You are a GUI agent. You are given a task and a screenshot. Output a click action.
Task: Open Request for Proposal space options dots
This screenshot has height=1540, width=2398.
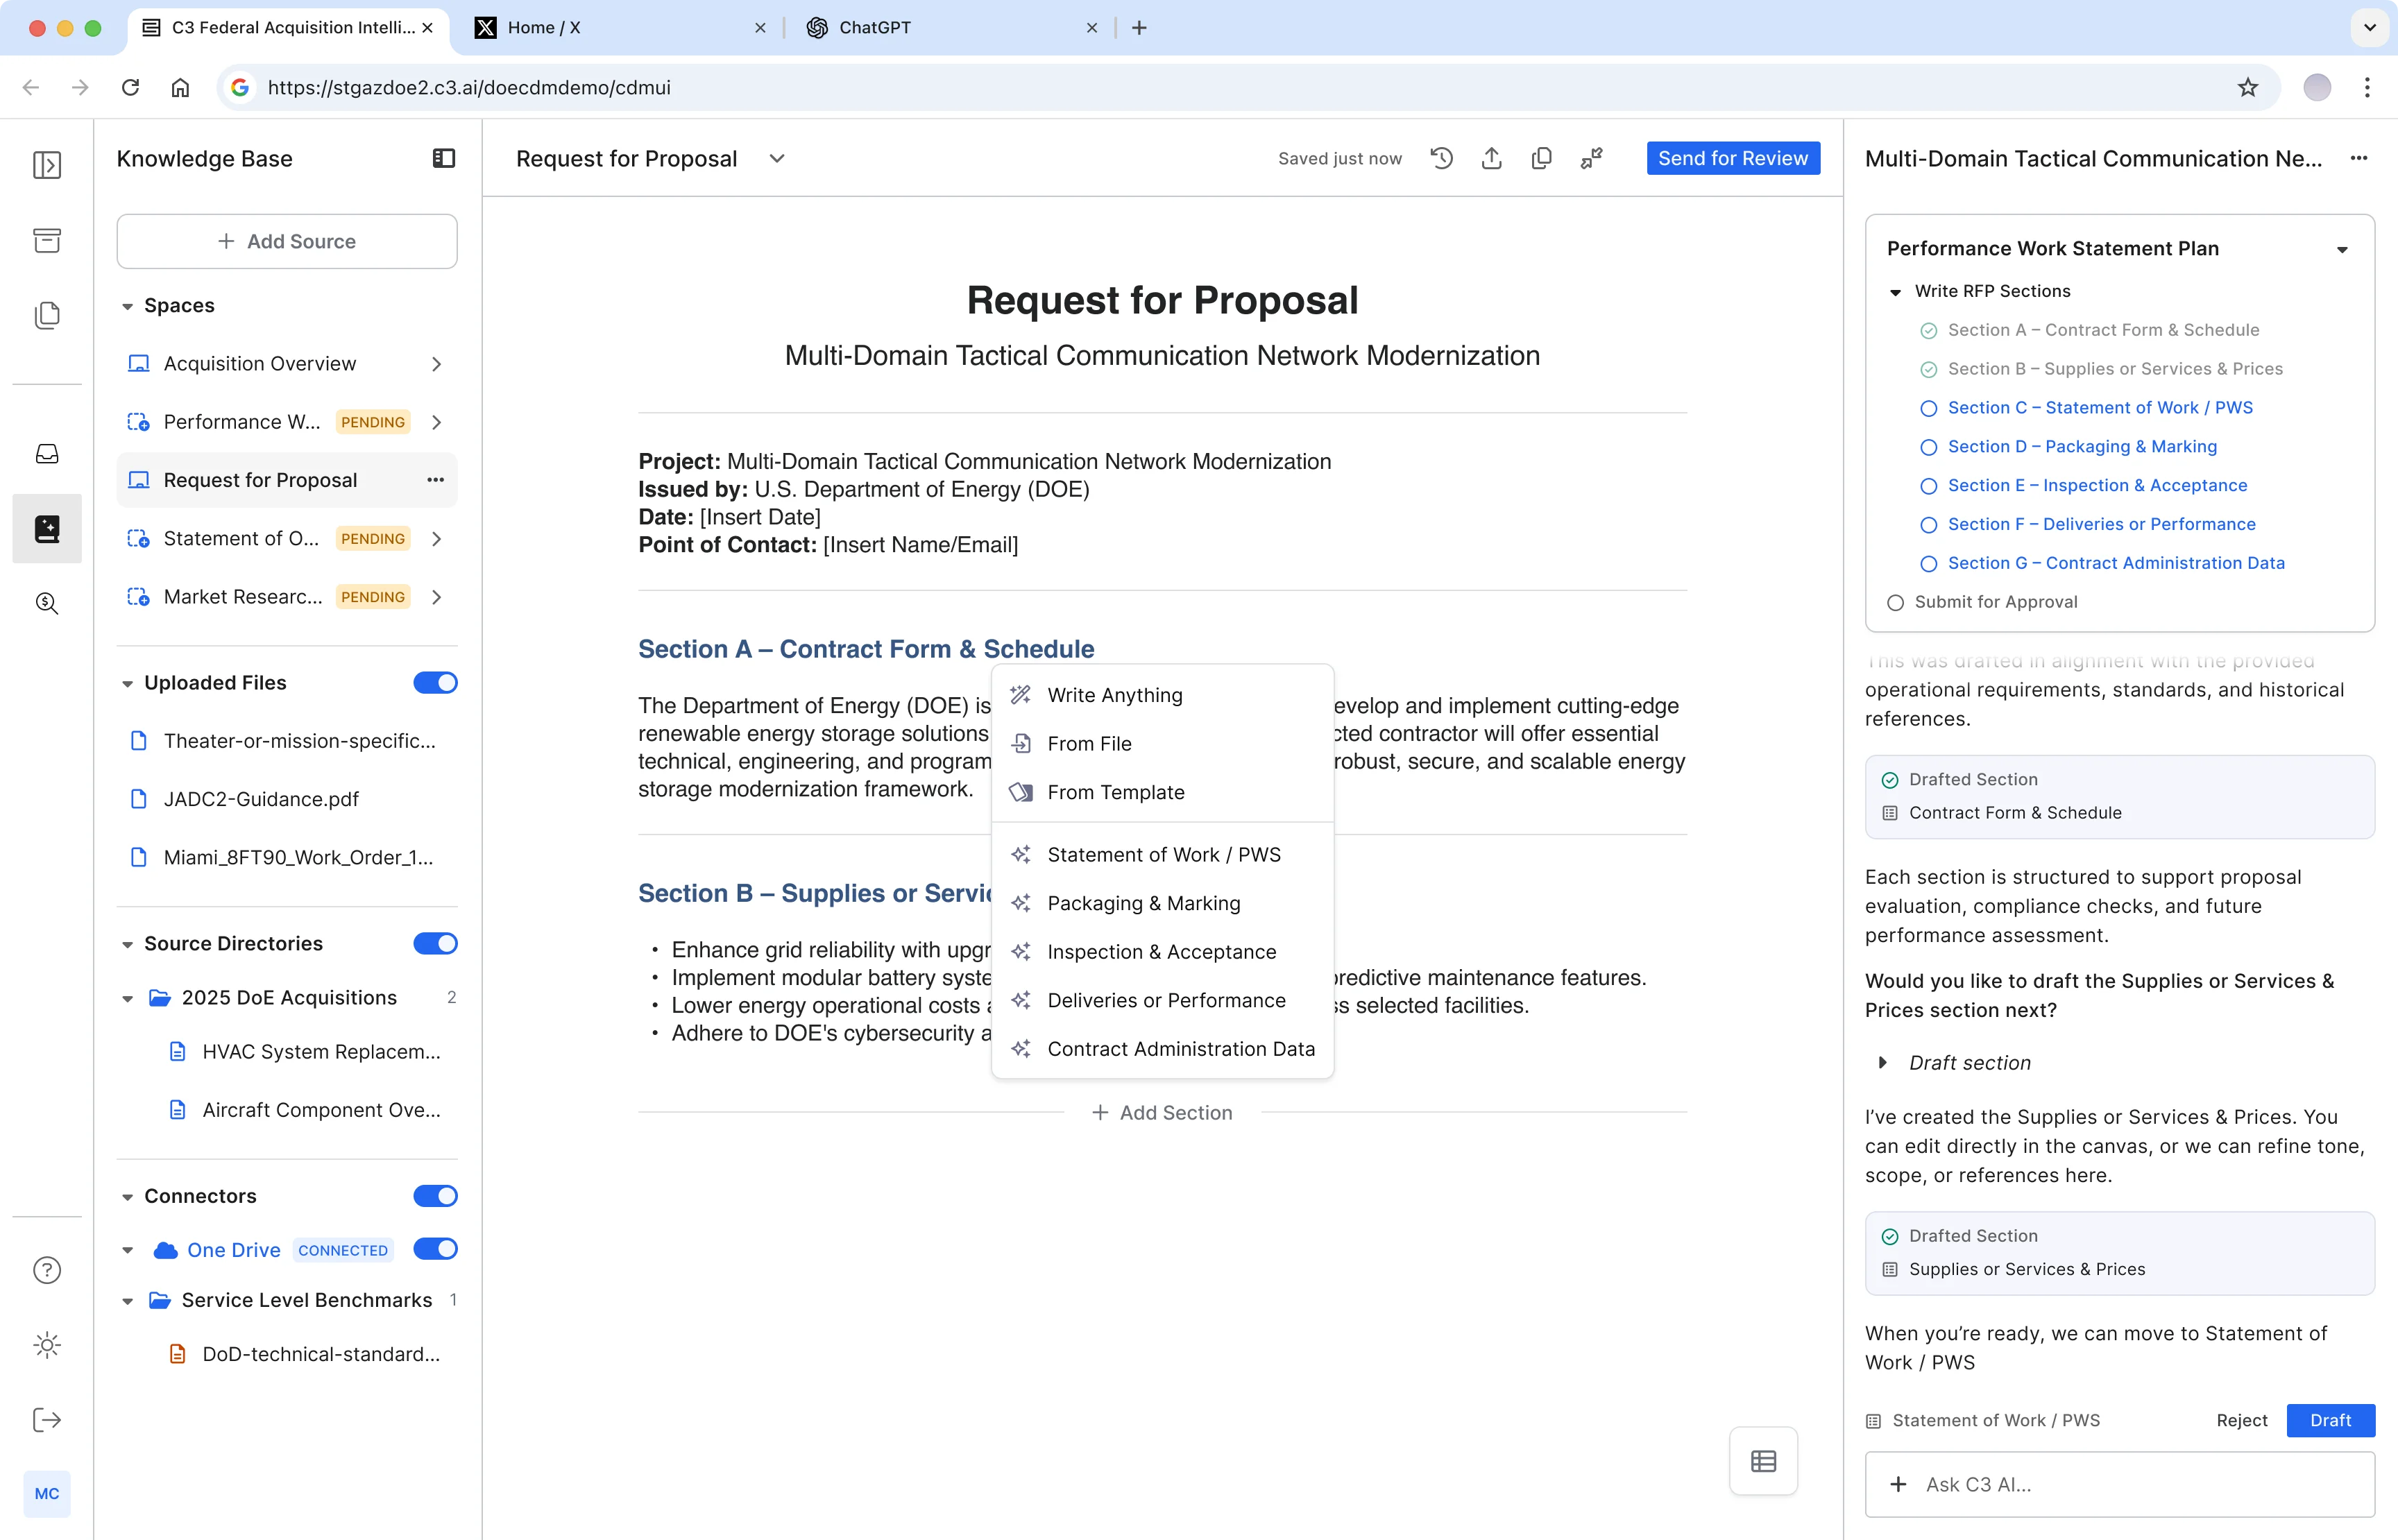(x=435, y=480)
